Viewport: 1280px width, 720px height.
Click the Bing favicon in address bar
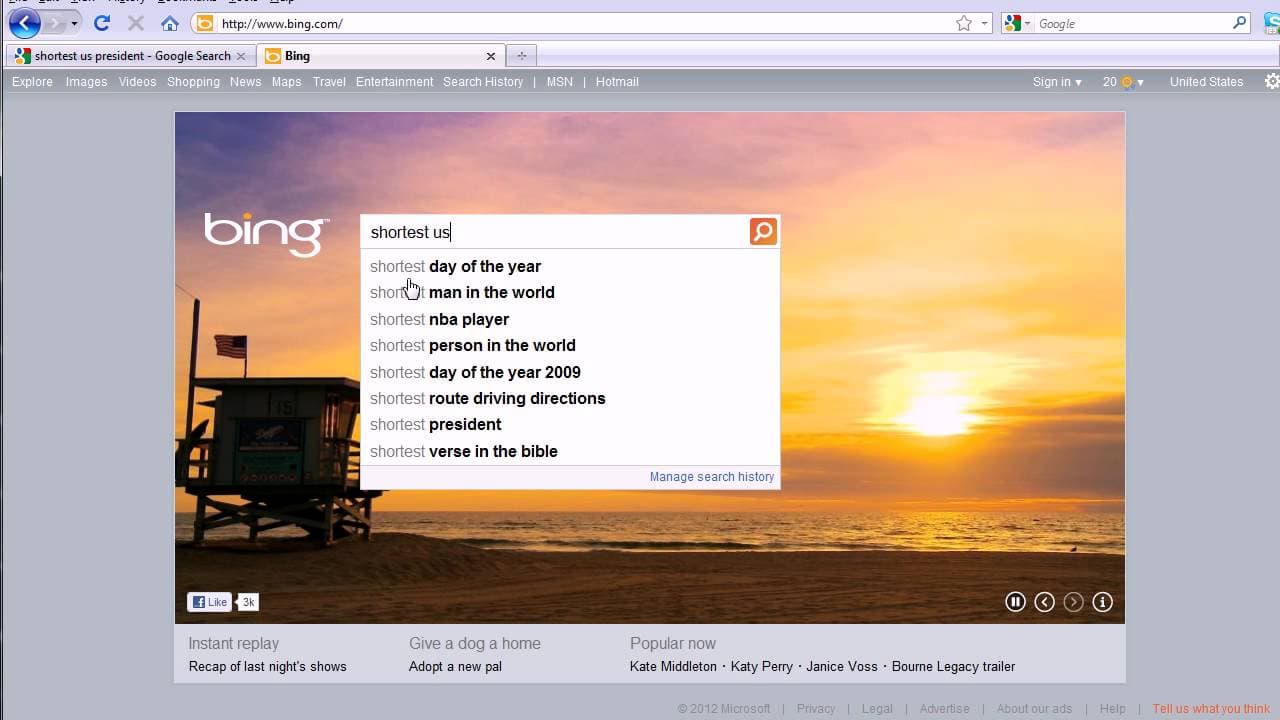click(x=204, y=23)
